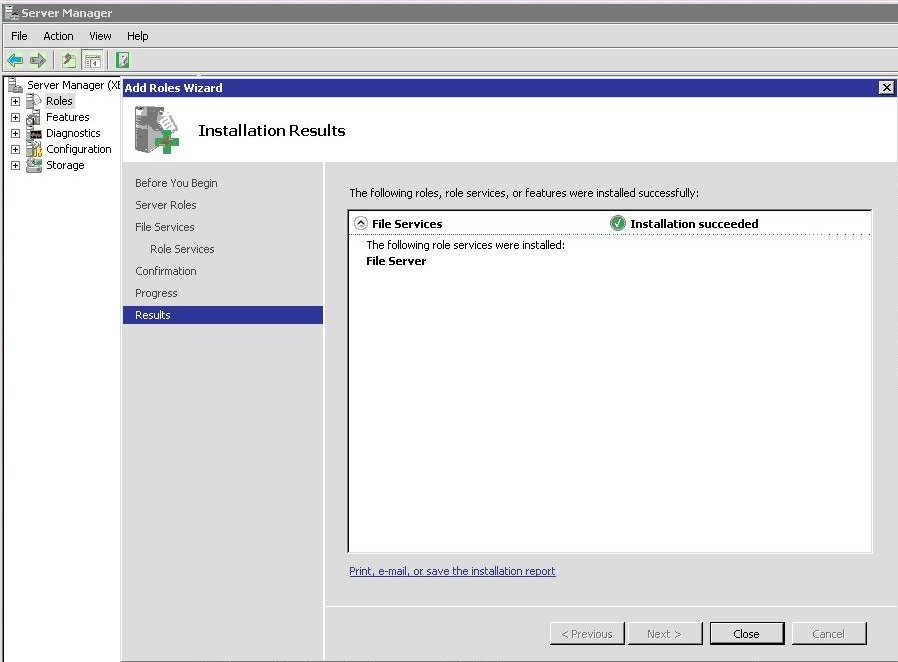Click the green Back arrow toolbar icon
Image resolution: width=898 pixels, height=662 pixels.
(15, 60)
